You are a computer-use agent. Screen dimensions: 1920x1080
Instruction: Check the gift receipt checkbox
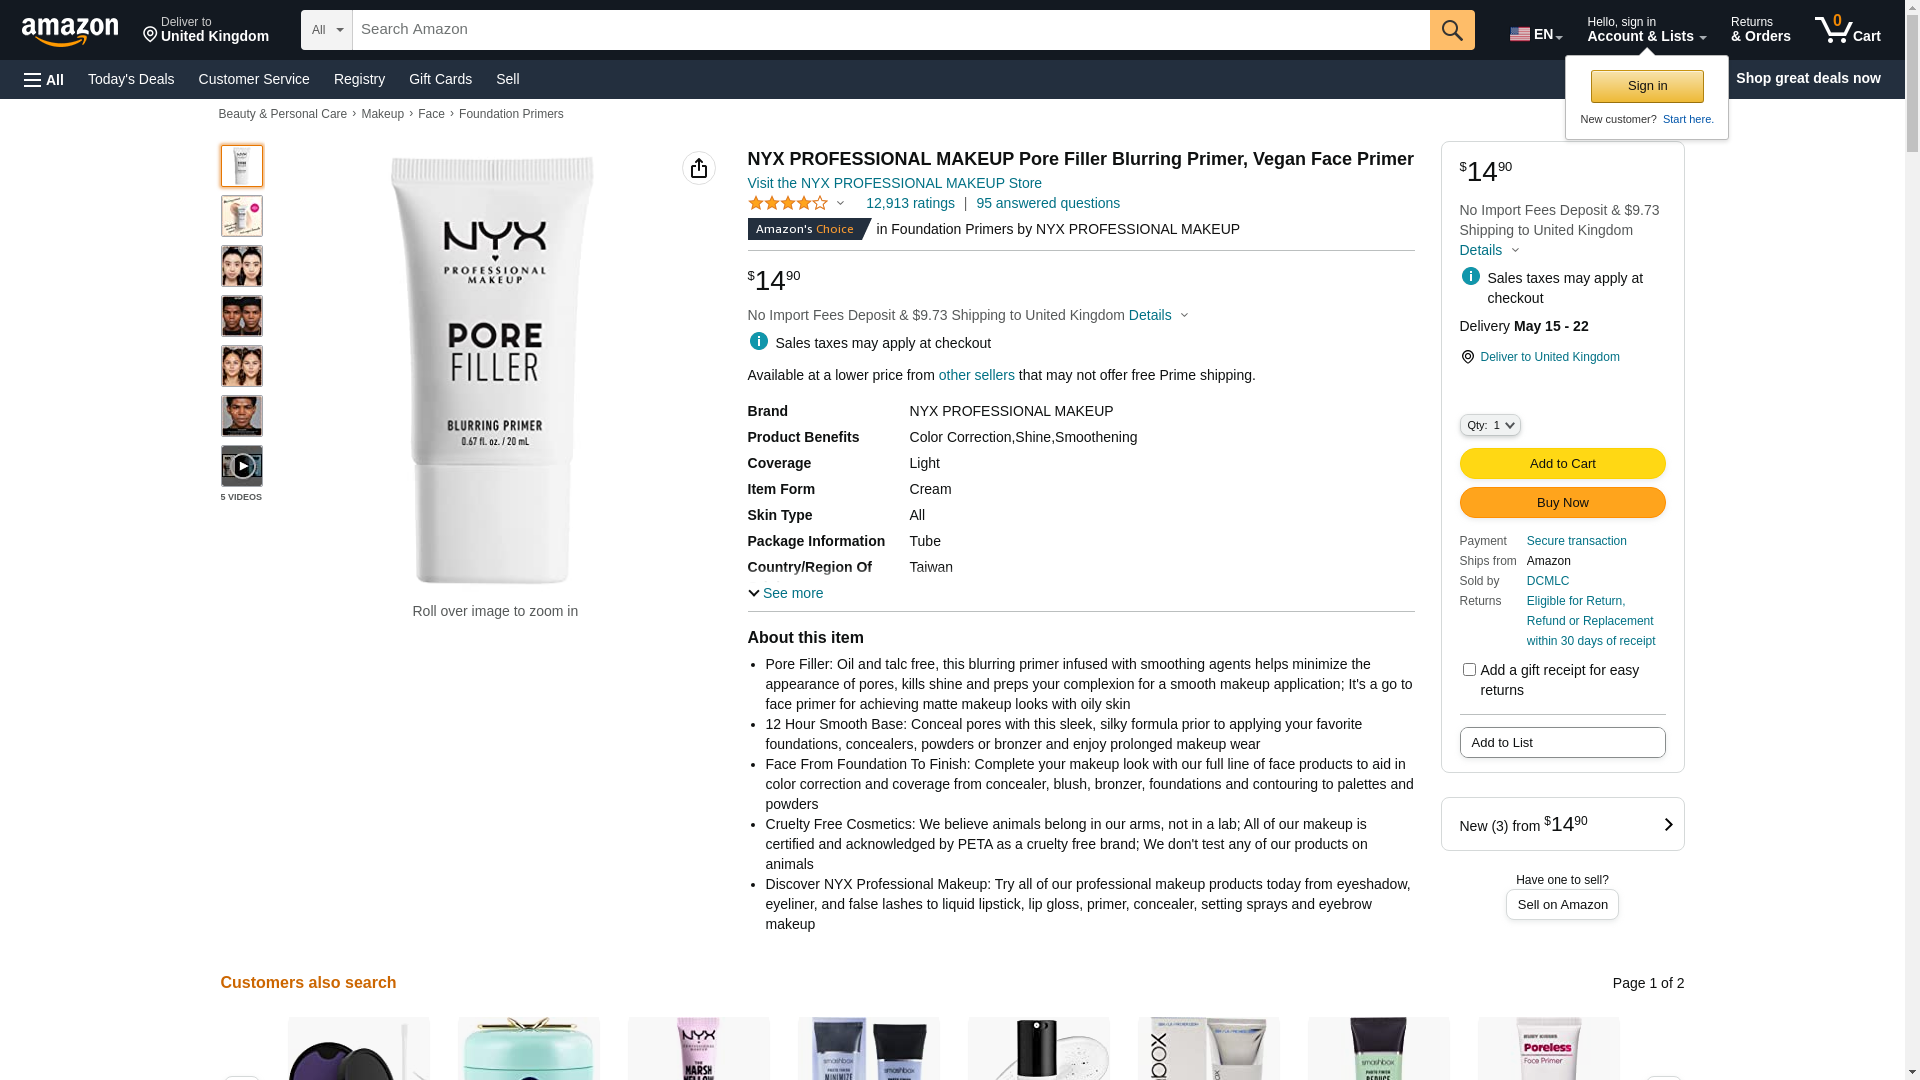[1469, 670]
